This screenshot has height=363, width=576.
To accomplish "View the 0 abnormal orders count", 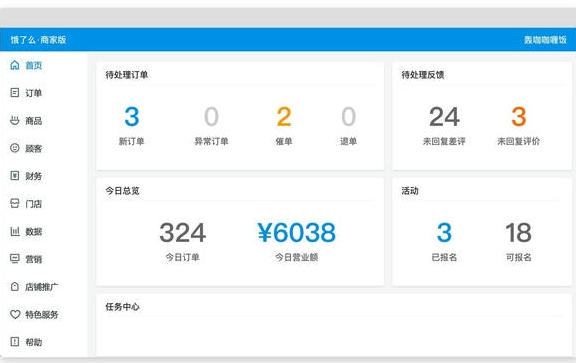I will (x=211, y=116).
